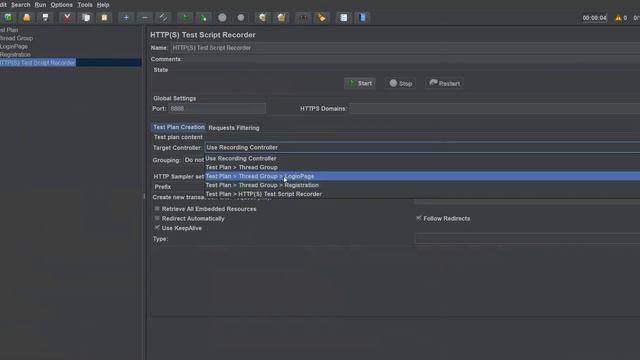
Task: Pick 'Test Plan > HTTP(S) Test Script Recorder' option
Action: [422, 194]
